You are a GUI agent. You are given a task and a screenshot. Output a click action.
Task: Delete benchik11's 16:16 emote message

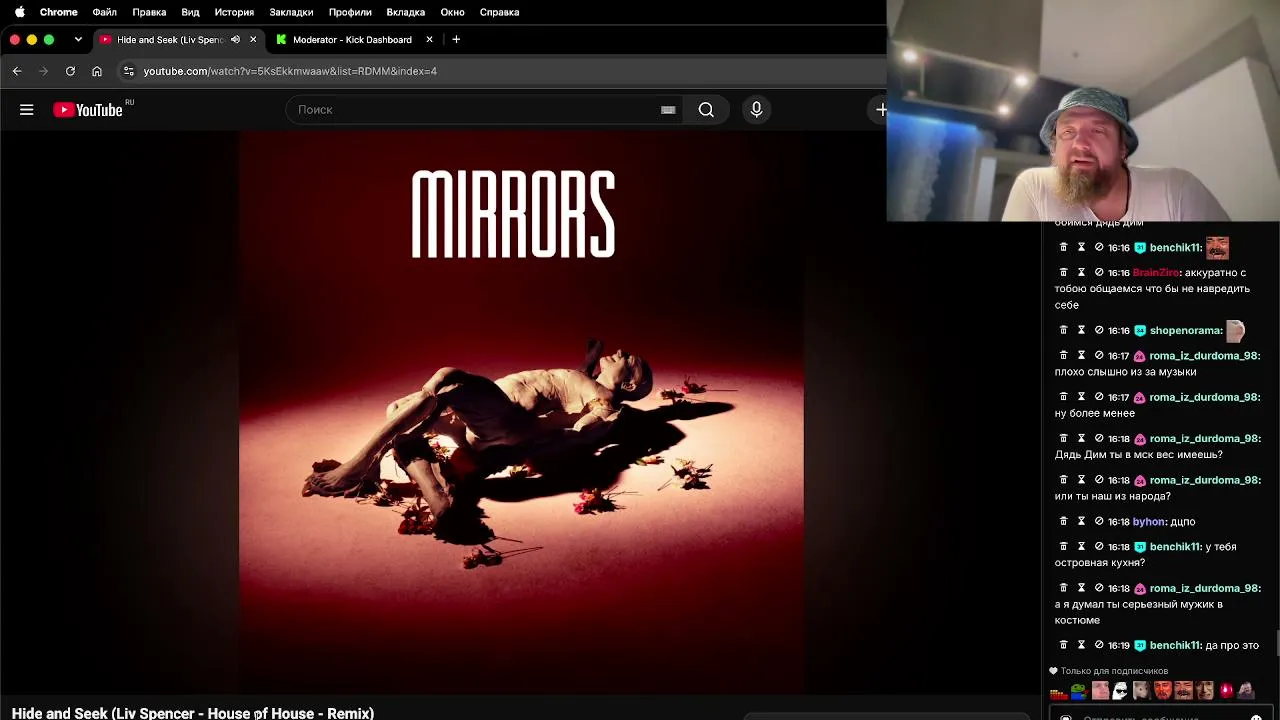coord(1063,247)
